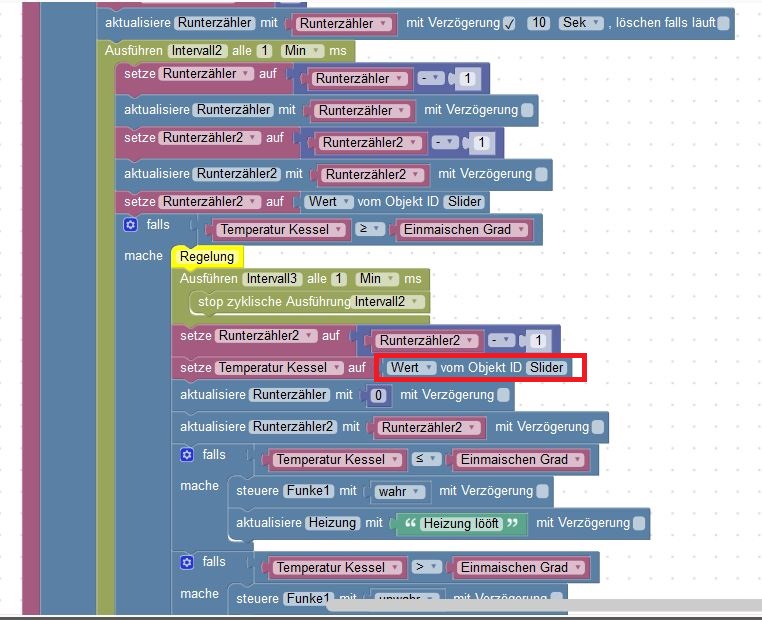
Task: Select "Runterzähler" object ID in the 10 Sek row
Action: 214,23
